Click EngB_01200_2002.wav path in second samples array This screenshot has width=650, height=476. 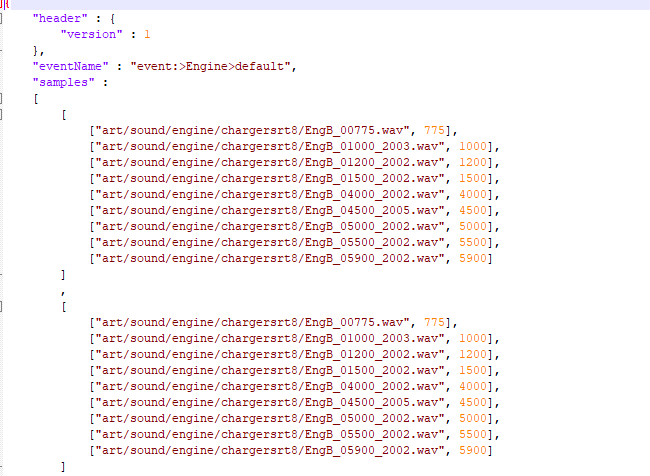tap(270, 355)
